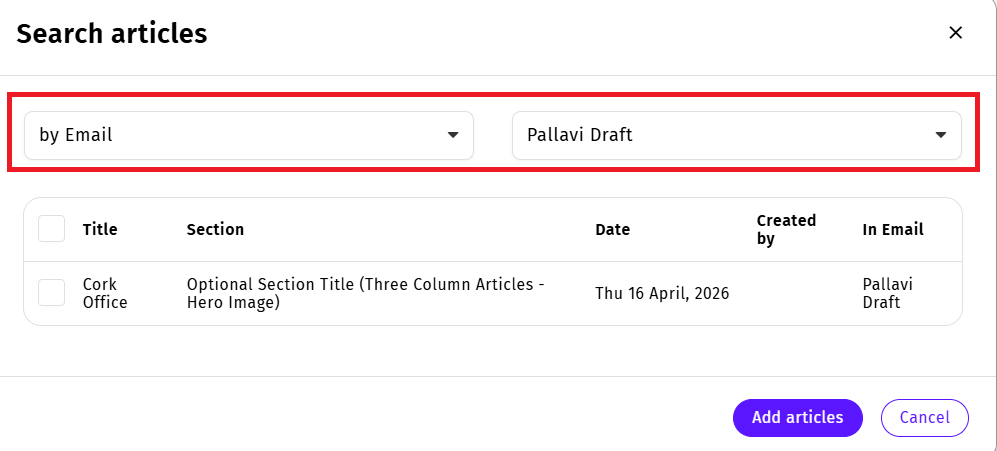Screen dimensions: 997x451
Task: Click the "Search articles" dialog heading
Action: tap(112, 34)
